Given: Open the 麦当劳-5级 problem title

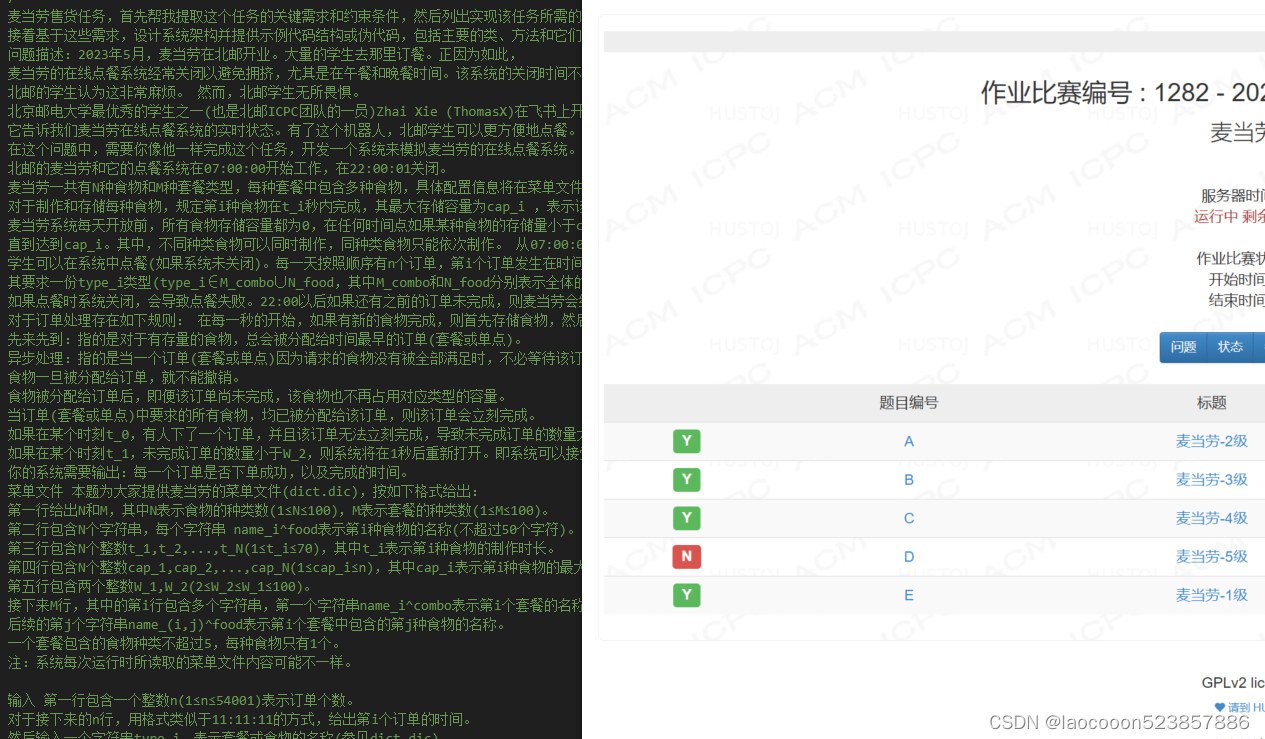Looking at the screenshot, I should 1211,557.
